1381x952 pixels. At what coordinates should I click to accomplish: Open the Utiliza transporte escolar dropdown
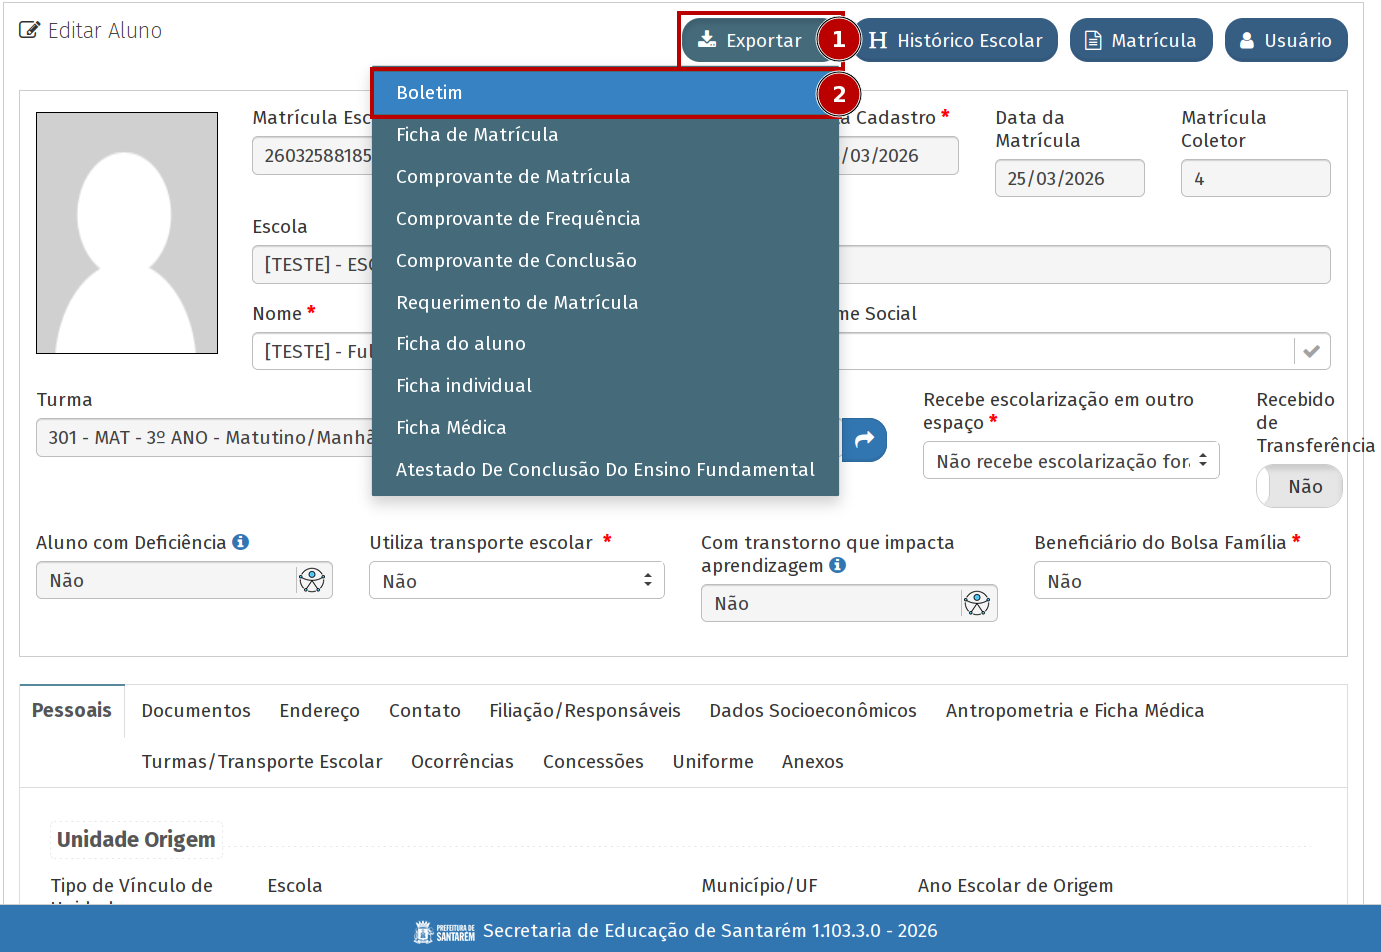(x=516, y=581)
